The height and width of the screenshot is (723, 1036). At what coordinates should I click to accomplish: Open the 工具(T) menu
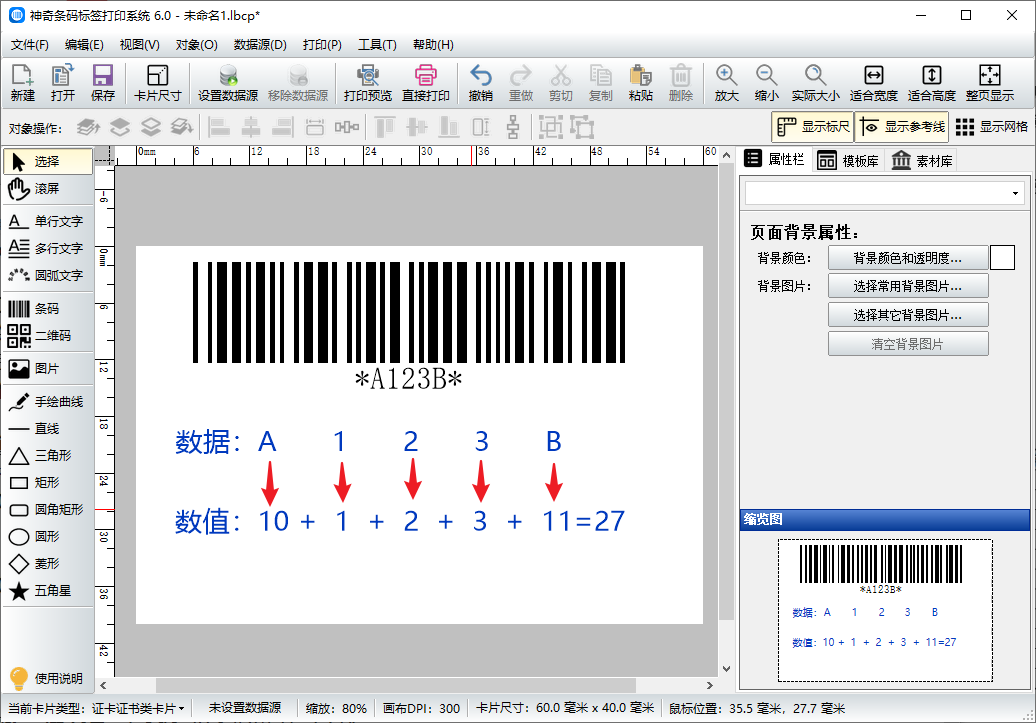click(377, 45)
